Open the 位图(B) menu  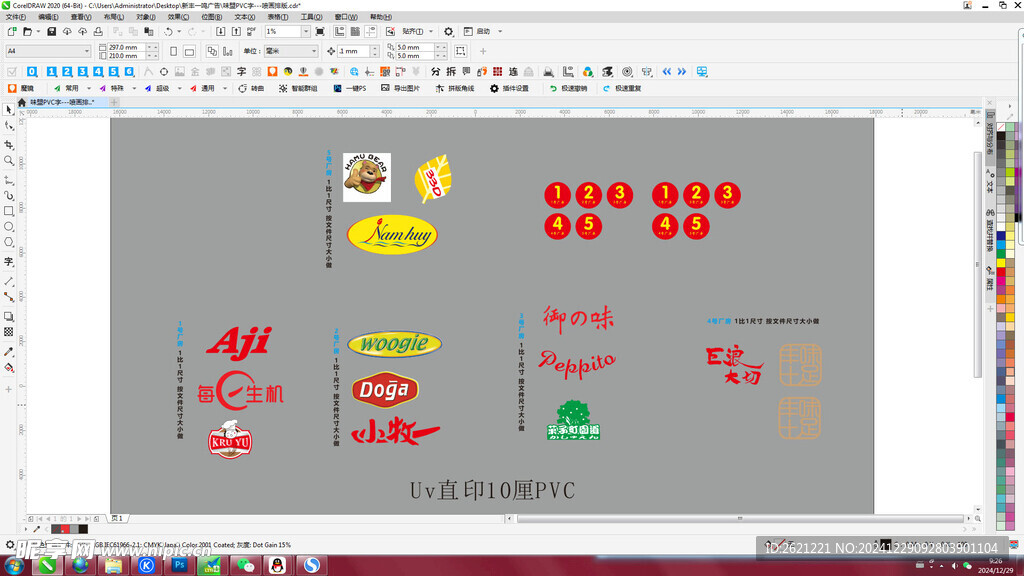[x=211, y=17]
